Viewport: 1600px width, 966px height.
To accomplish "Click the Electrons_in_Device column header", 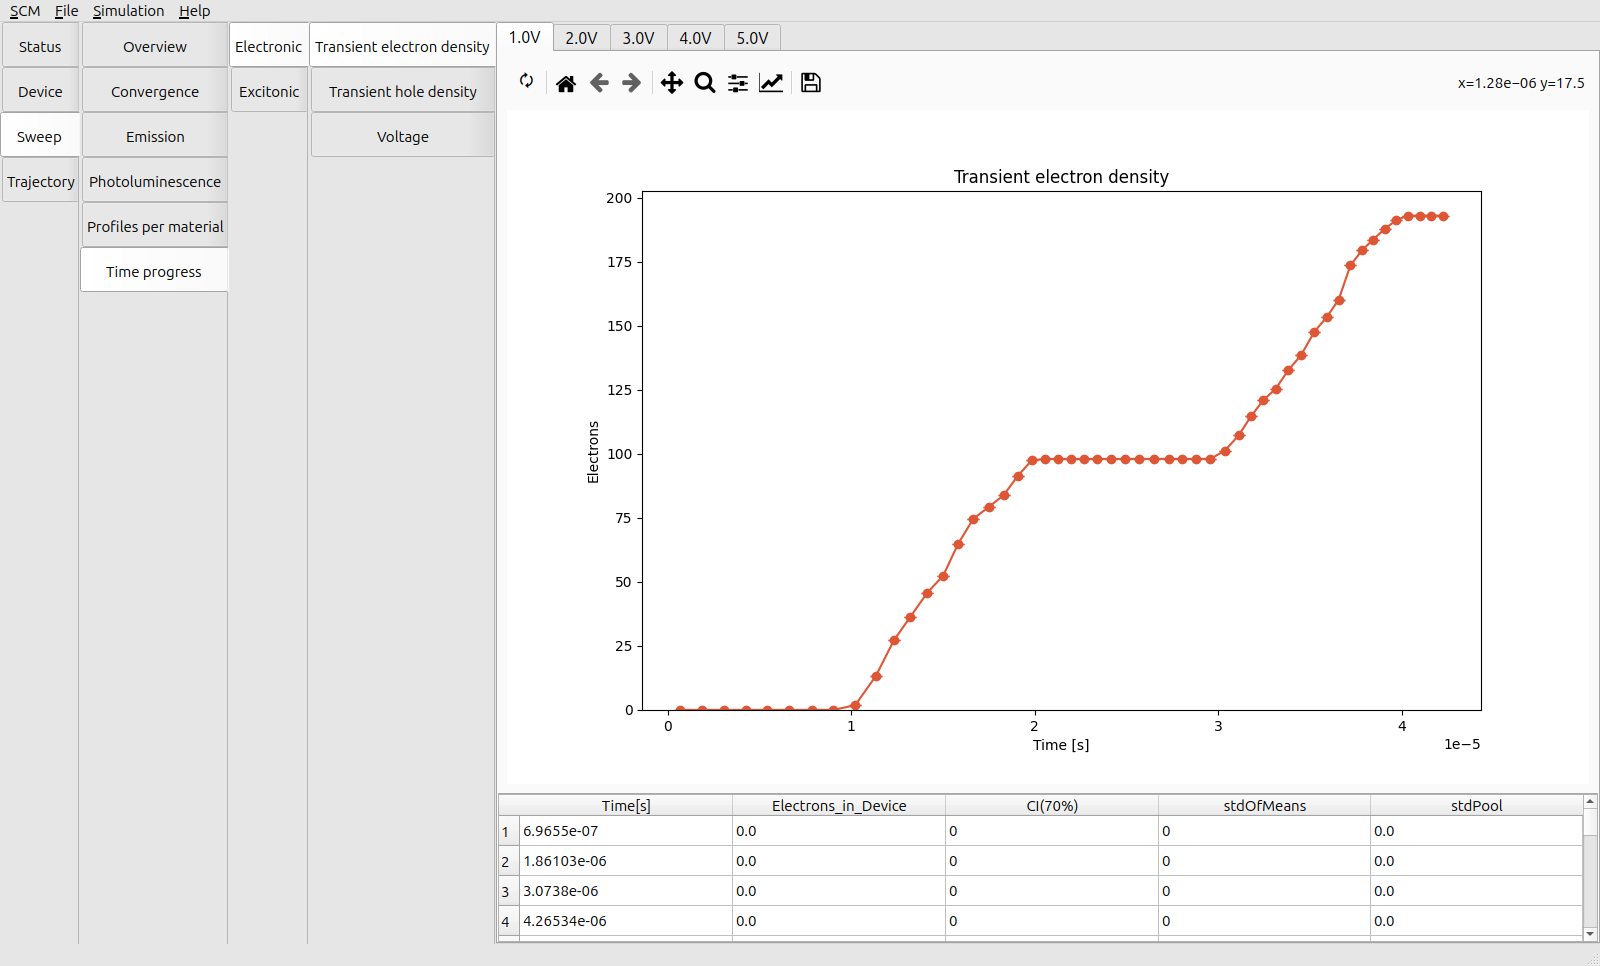I will pyautogui.click(x=838, y=806).
